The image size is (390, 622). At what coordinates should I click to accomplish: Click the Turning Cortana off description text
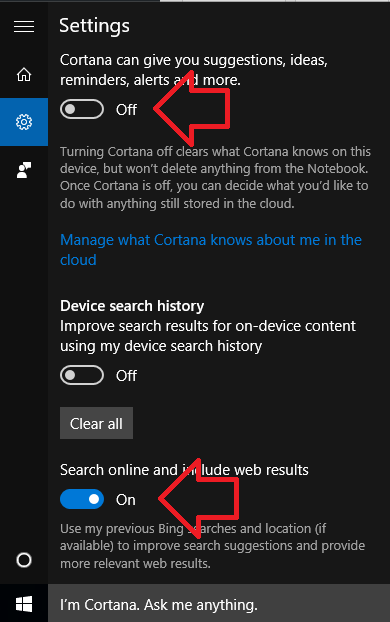pos(215,177)
